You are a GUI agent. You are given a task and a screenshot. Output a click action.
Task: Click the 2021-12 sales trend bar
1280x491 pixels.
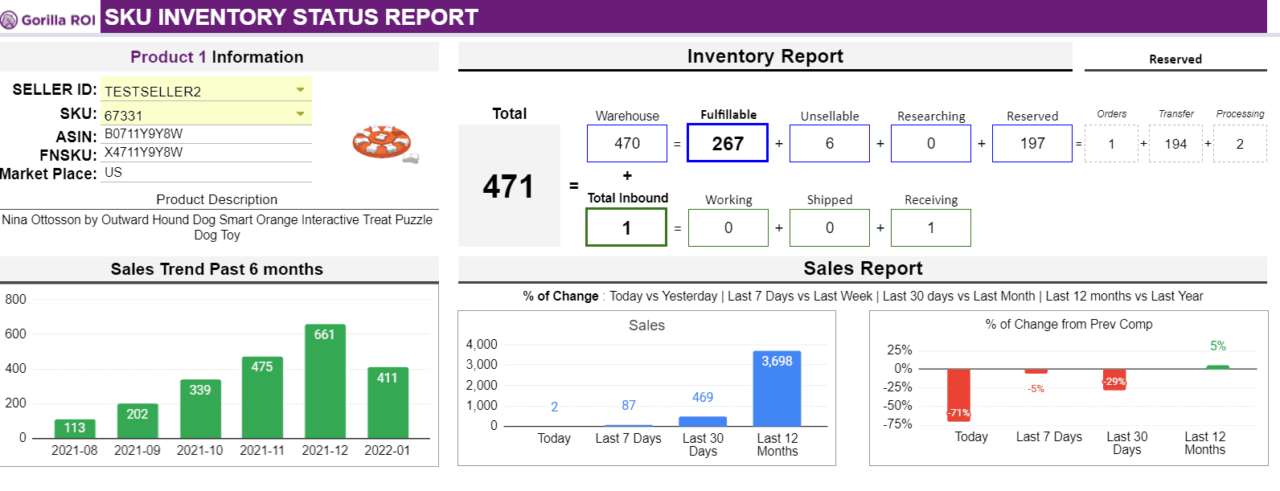[x=324, y=380]
